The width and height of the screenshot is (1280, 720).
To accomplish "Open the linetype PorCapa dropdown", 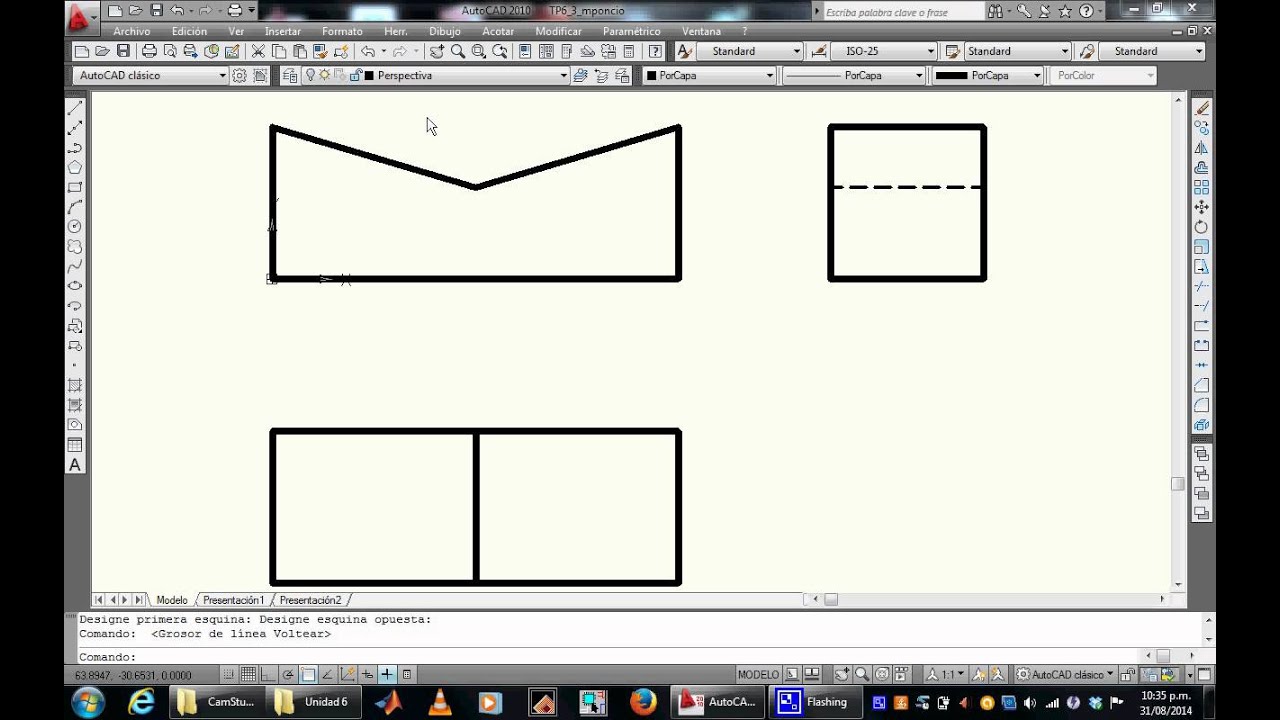I will pos(853,75).
